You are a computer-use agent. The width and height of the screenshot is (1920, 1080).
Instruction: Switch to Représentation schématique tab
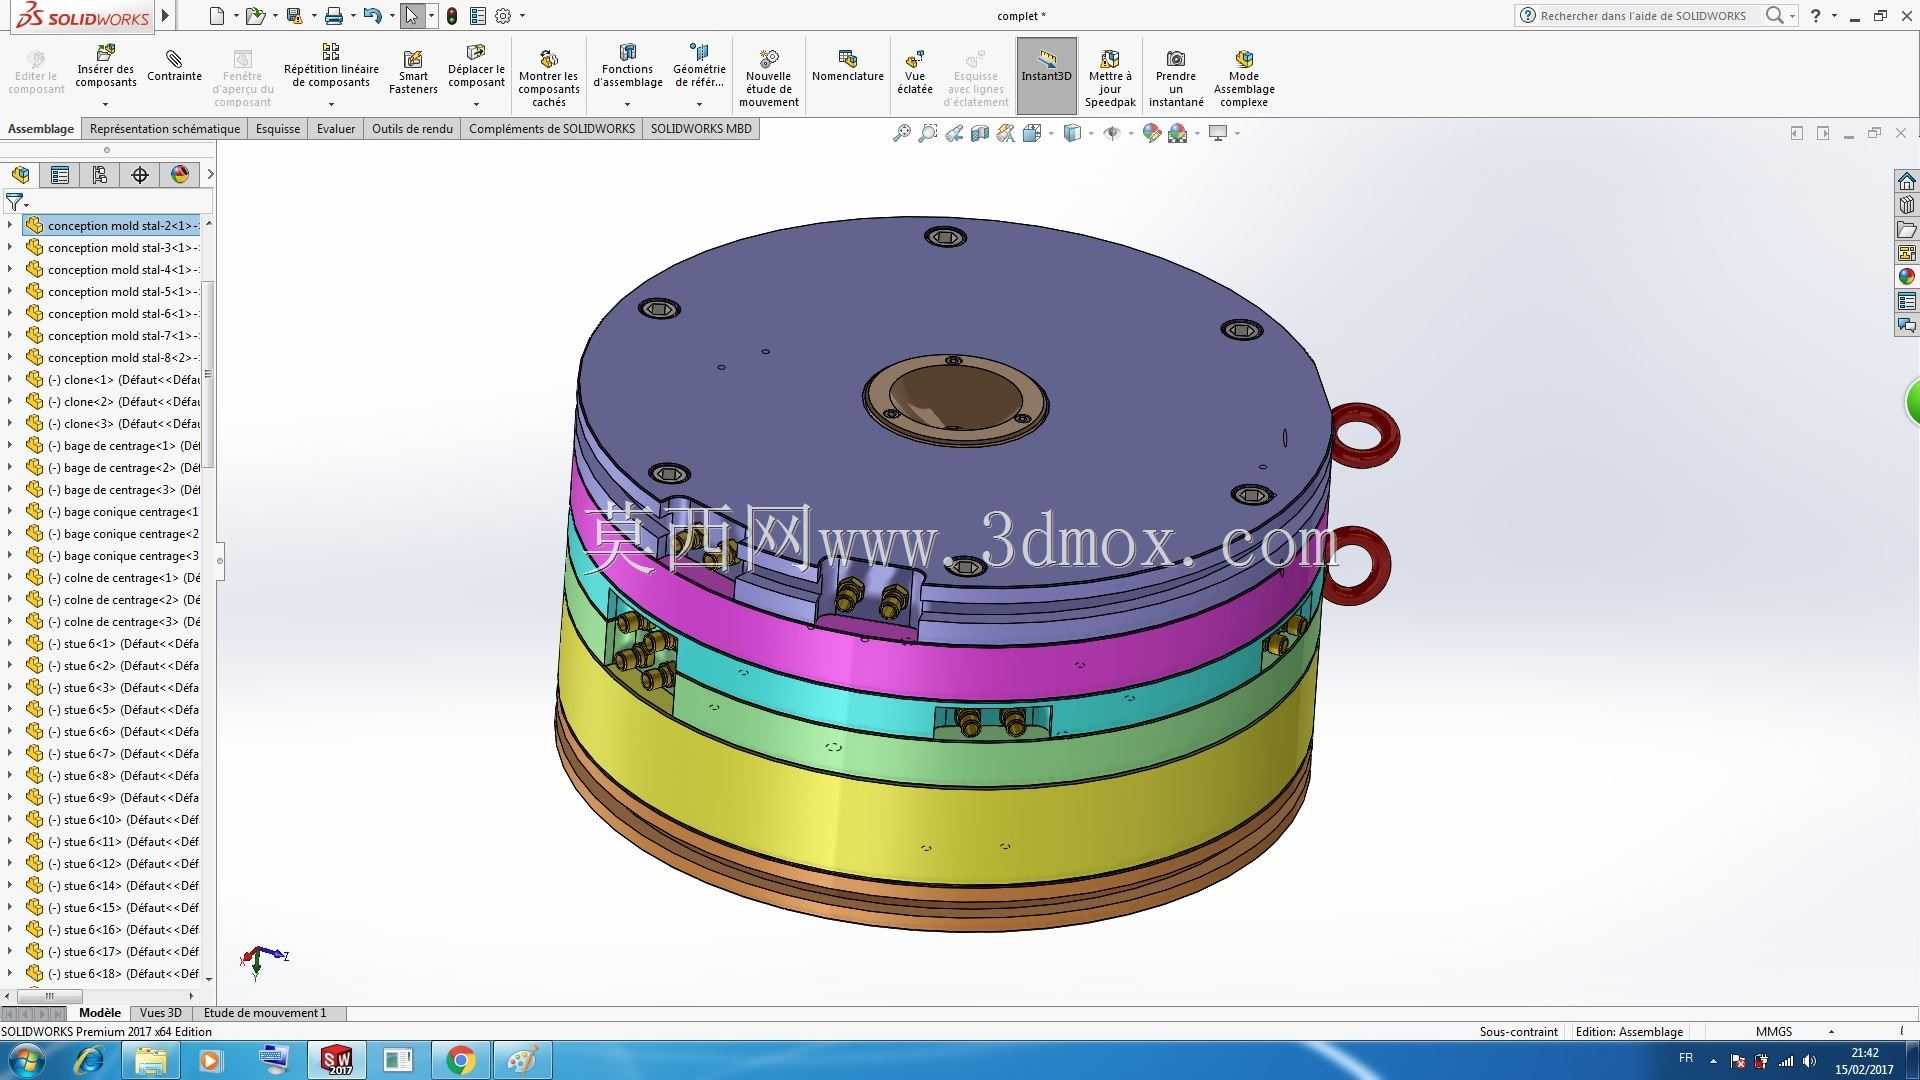(x=165, y=129)
